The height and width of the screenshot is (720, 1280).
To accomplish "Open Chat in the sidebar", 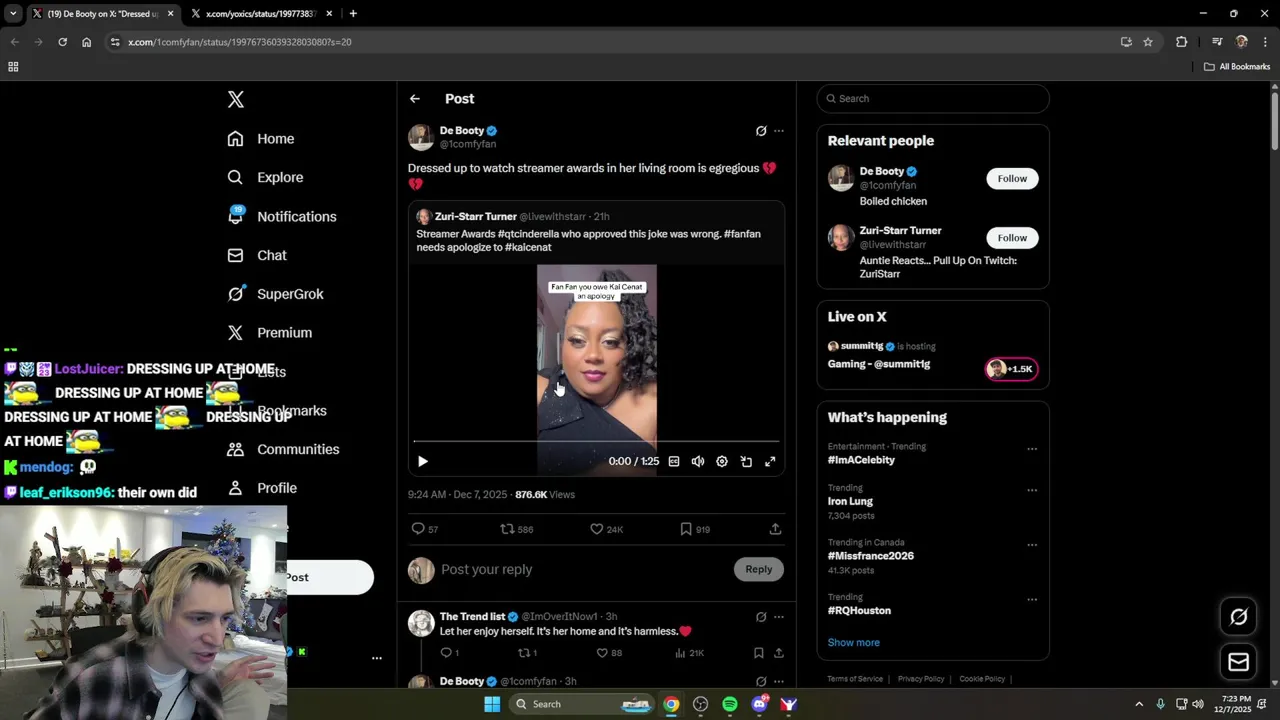I will (x=257, y=255).
